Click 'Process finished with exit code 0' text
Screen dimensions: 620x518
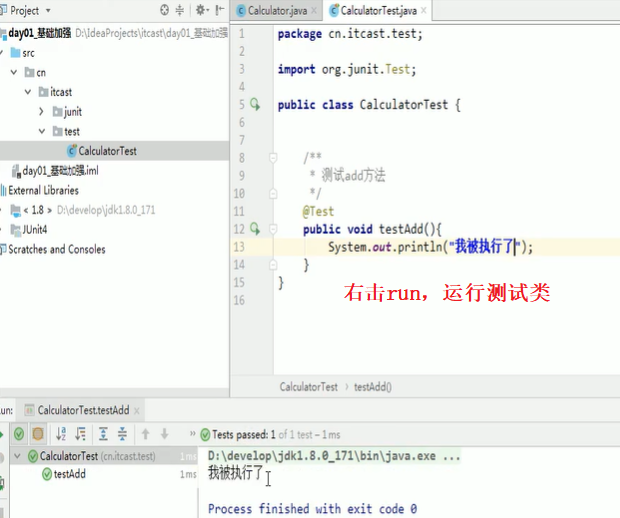pos(312,509)
